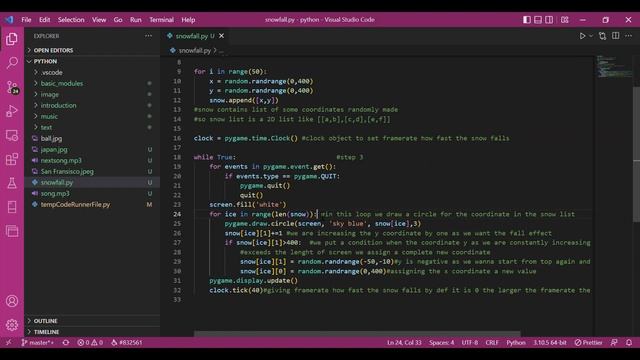Open the File menu
640x360 pixels.
[26, 20]
